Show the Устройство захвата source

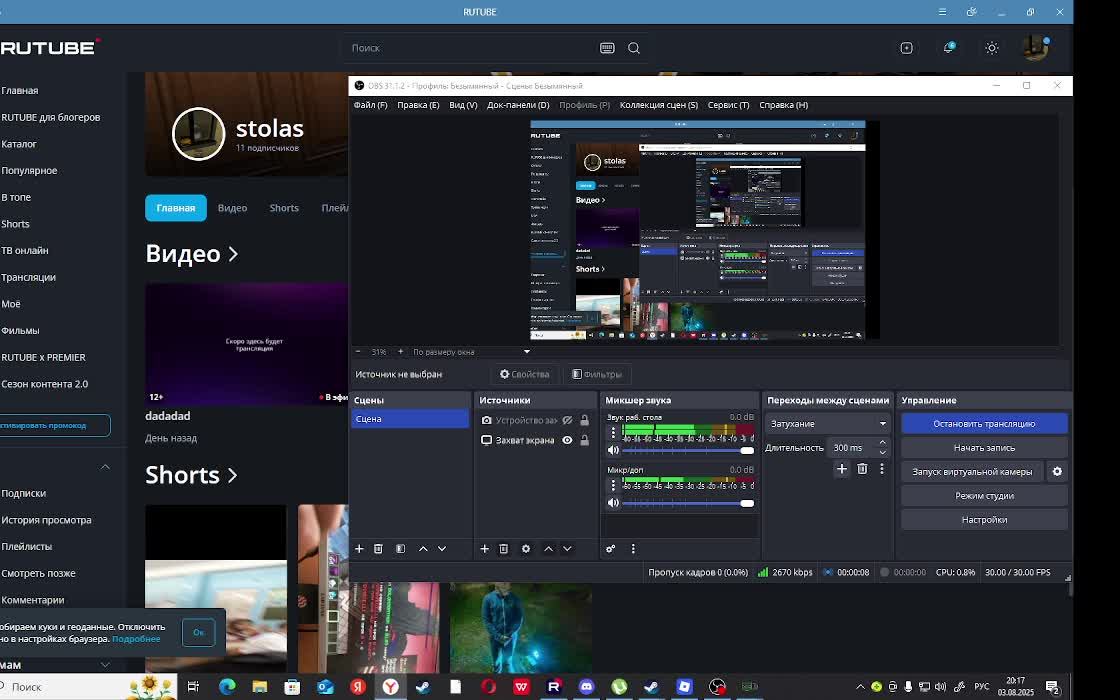pyautogui.click(x=567, y=420)
